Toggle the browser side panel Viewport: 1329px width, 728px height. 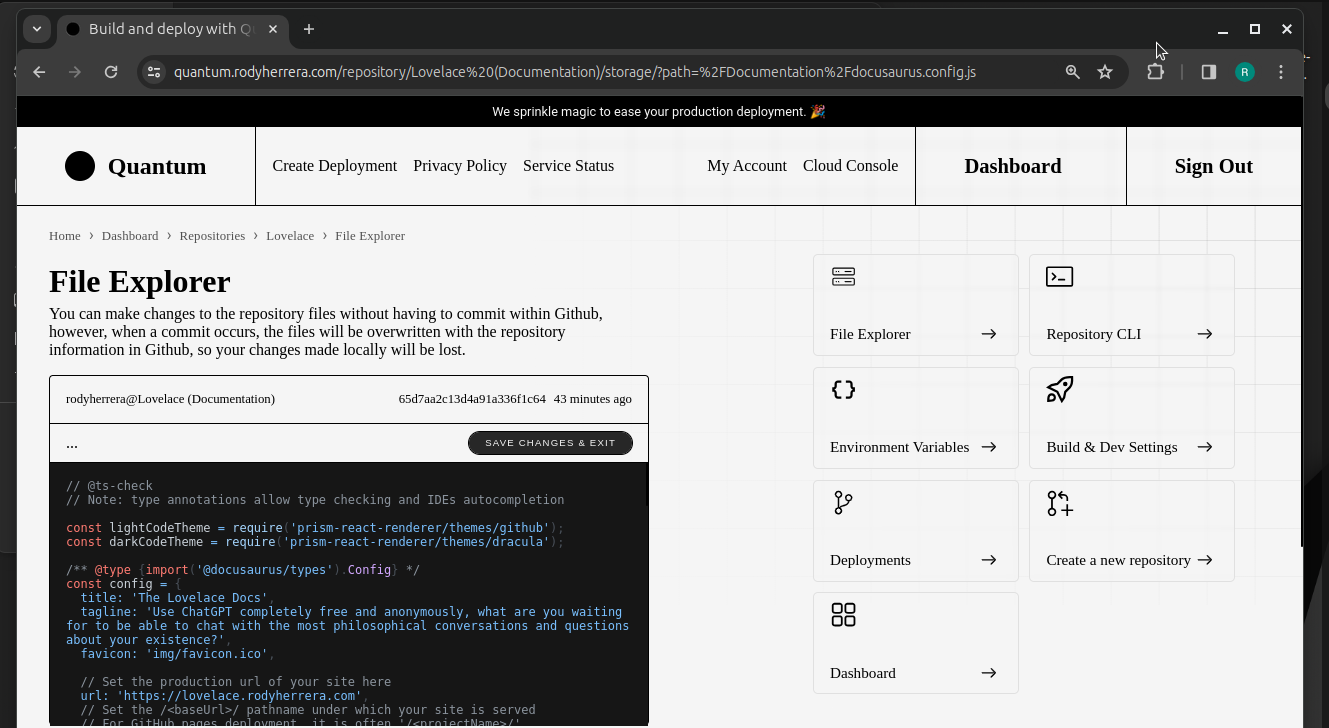[x=1208, y=72]
